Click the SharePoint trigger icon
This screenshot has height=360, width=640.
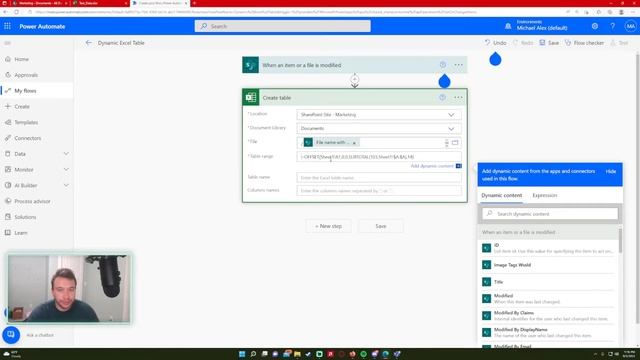point(250,65)
